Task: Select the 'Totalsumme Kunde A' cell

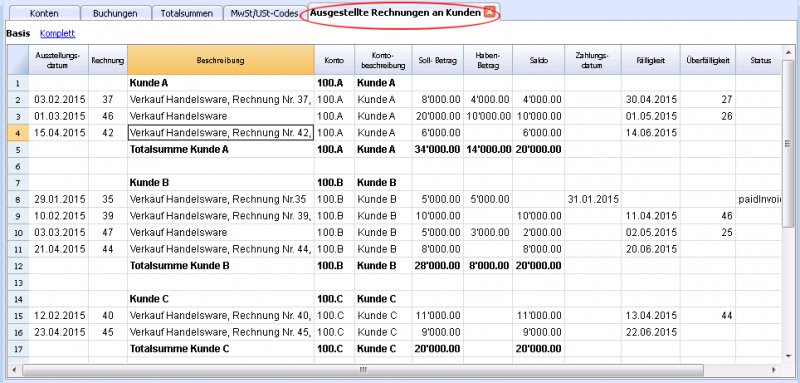Action: (220, 150)
